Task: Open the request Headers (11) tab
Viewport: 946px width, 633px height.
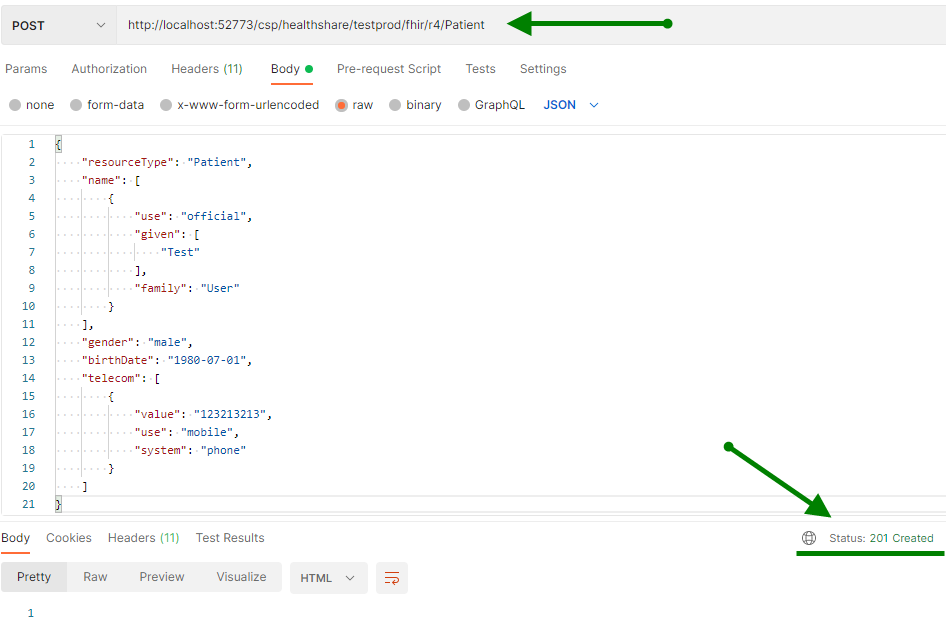Action: tap(207, 69)
